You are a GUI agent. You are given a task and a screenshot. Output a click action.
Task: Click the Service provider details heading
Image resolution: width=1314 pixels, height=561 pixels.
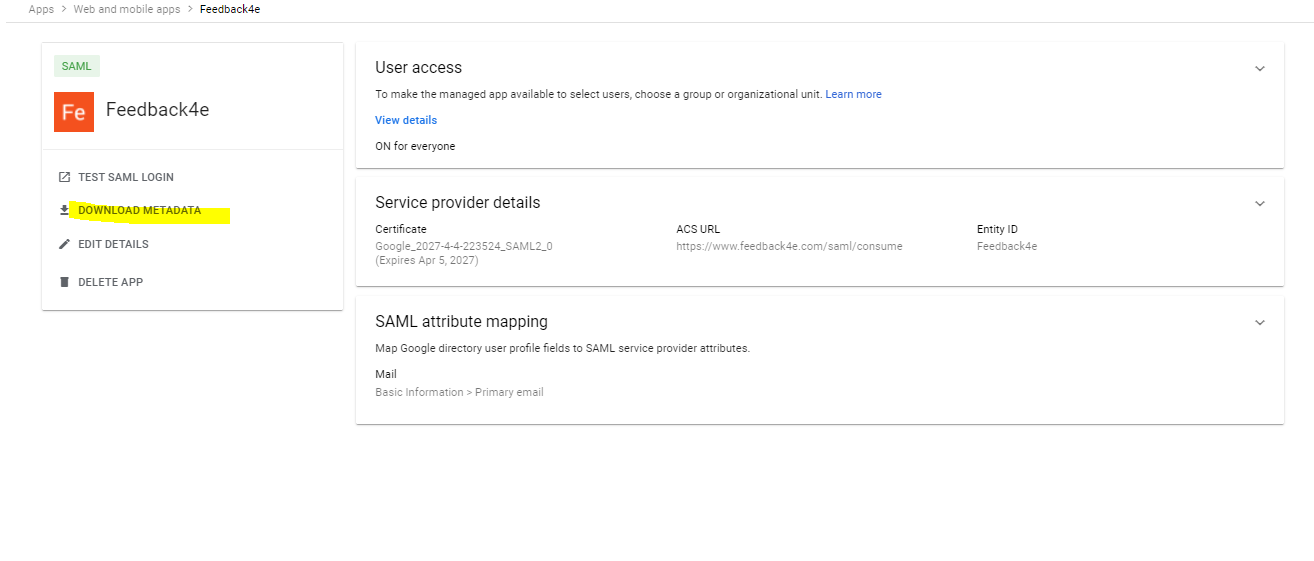coord(457,202)
